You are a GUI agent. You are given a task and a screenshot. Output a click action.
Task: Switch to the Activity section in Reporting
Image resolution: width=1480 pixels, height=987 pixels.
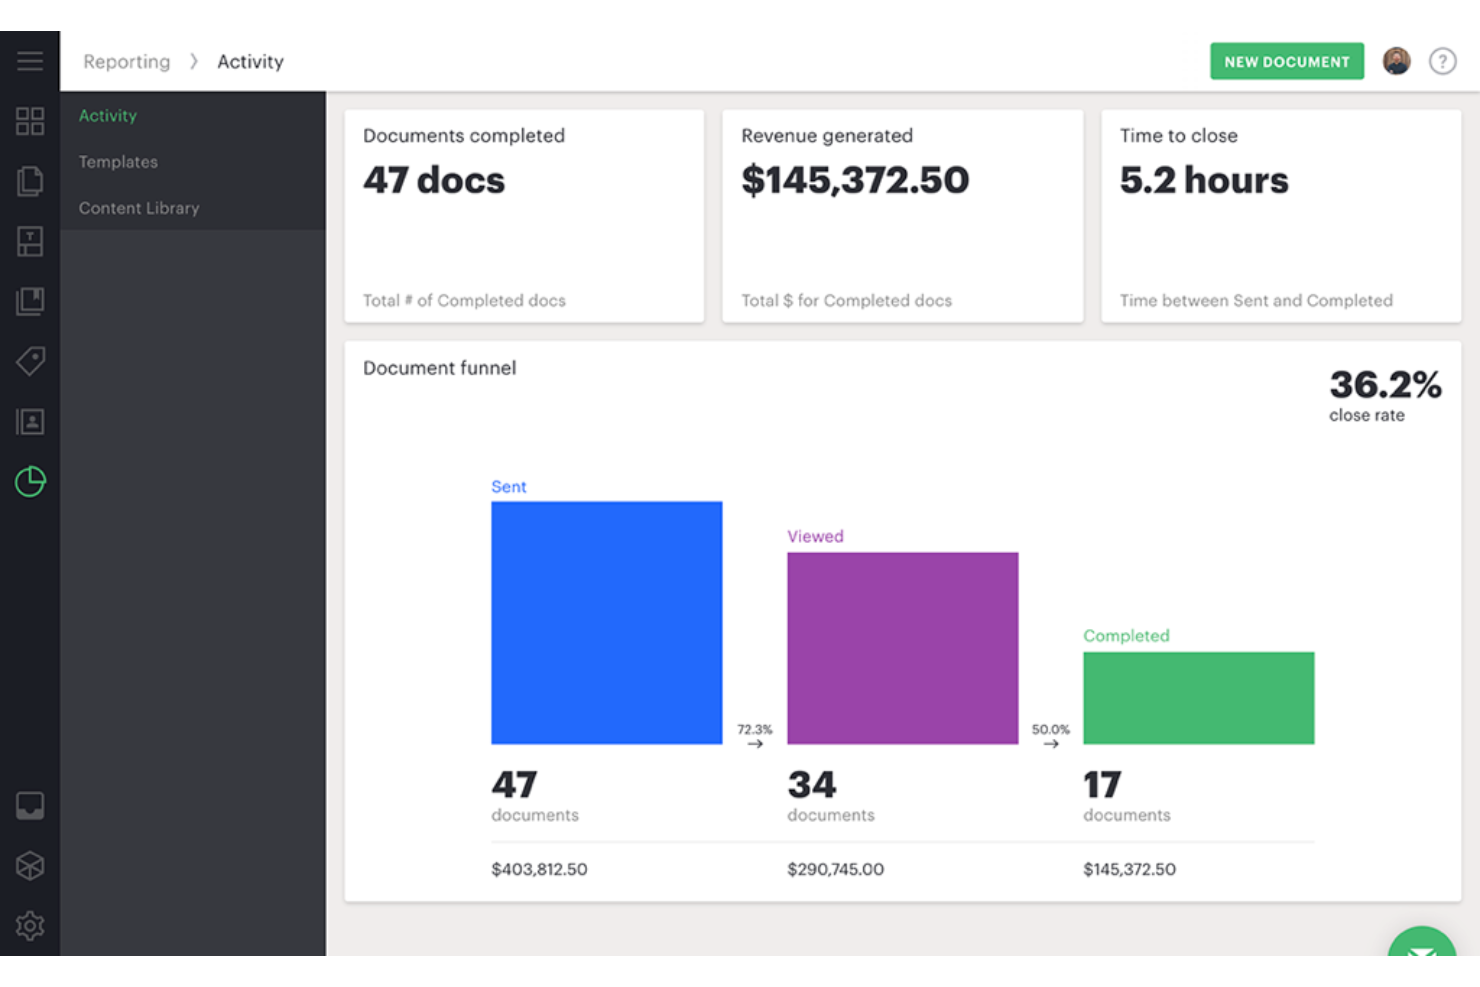click(x=107, y=115)
